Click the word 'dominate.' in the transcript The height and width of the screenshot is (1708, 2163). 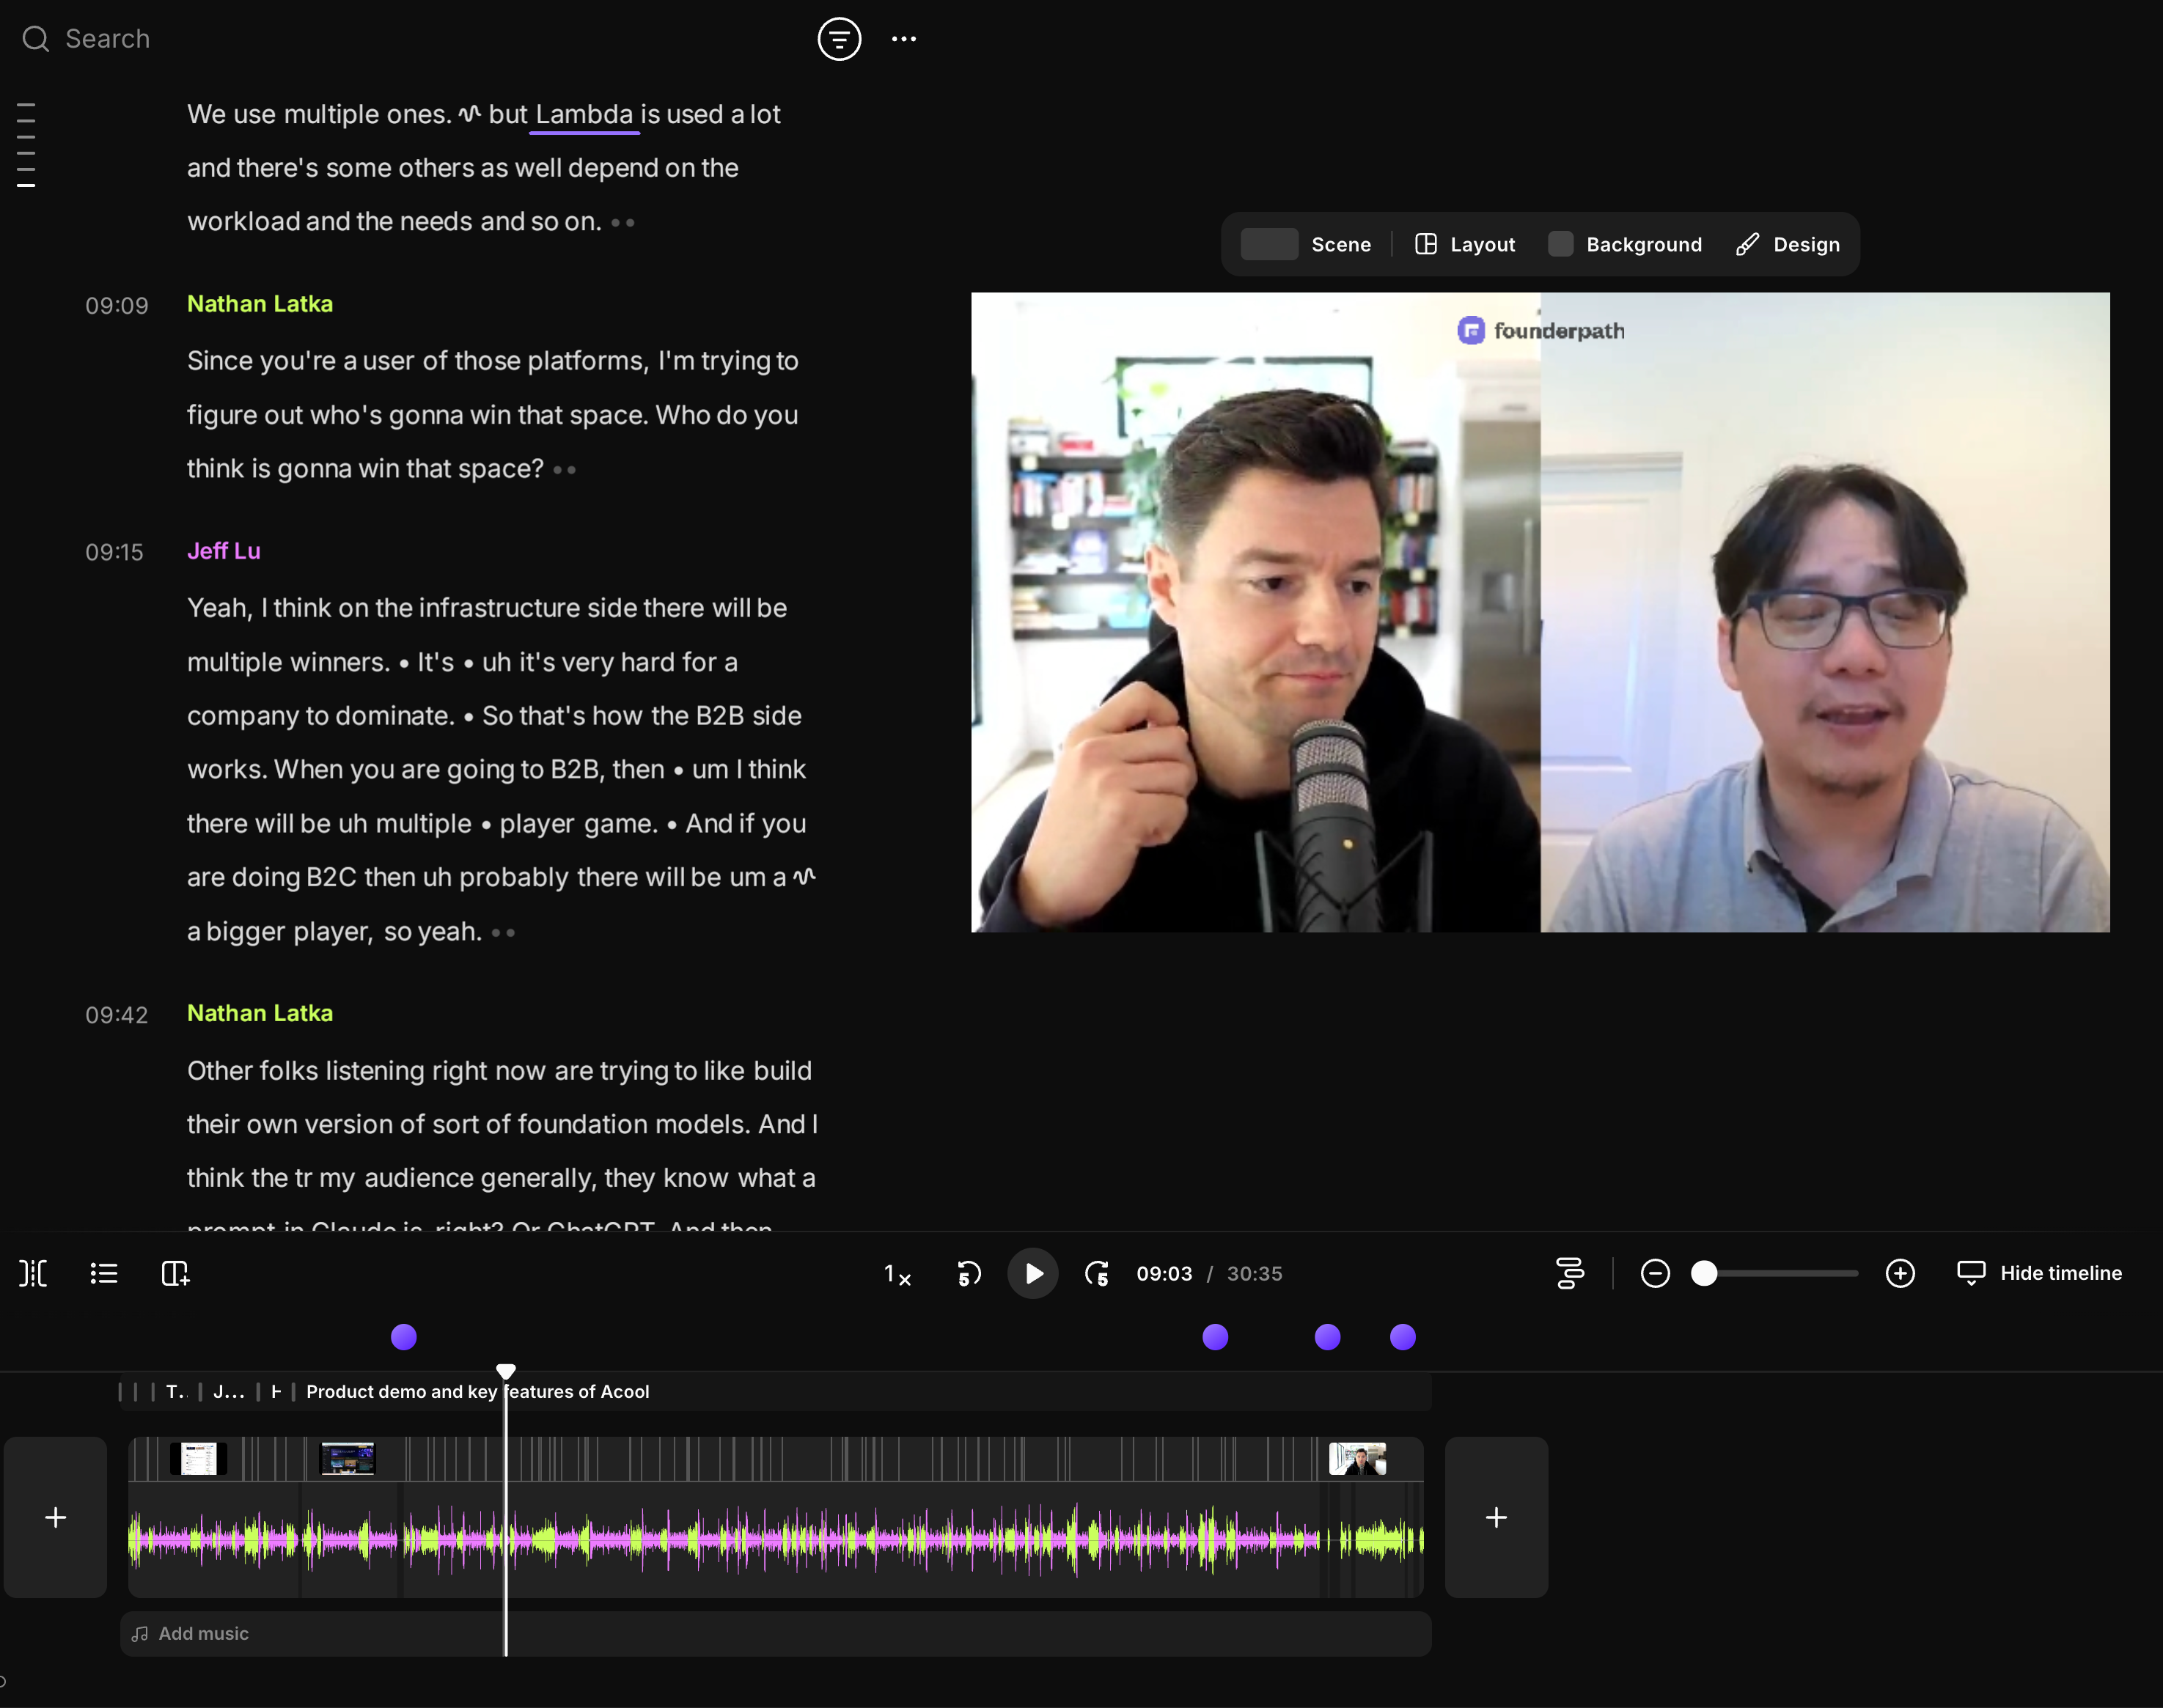coord(395,716)
